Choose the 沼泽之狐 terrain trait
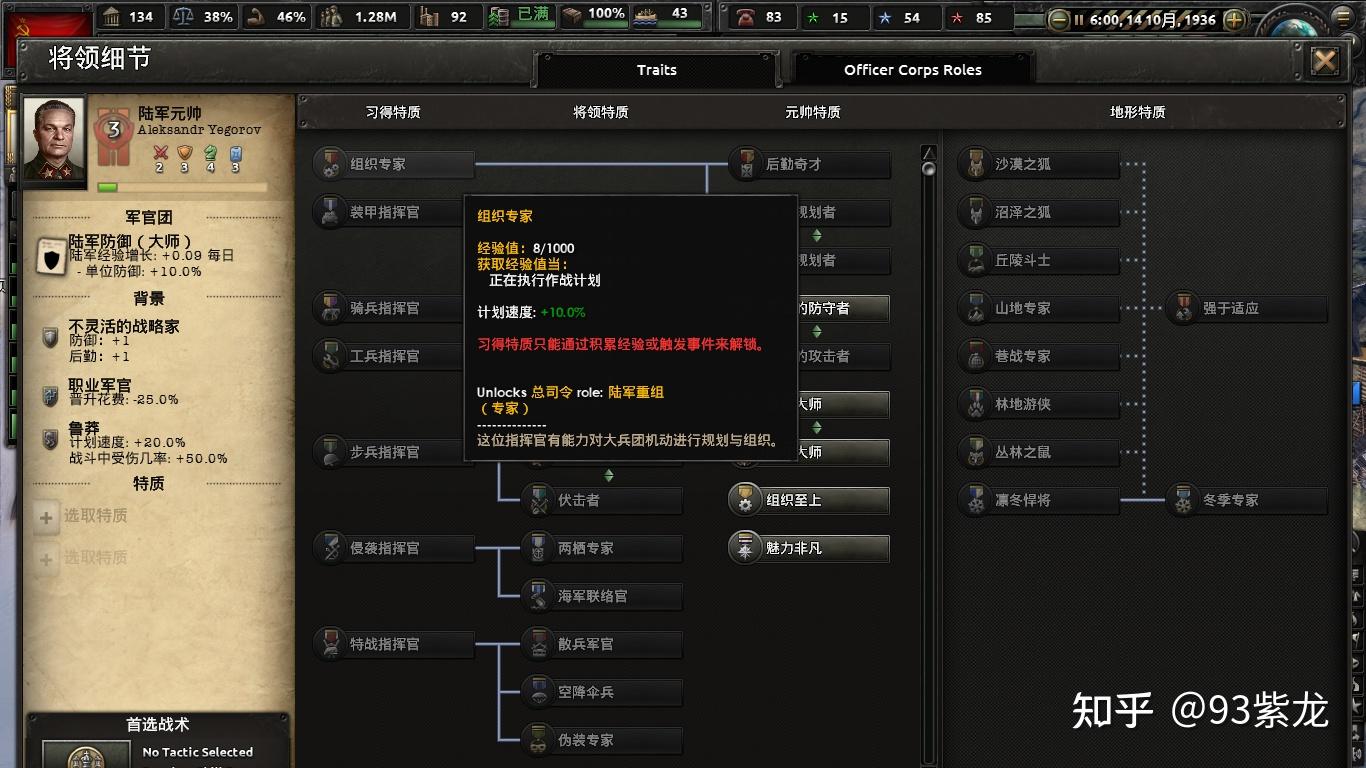The height and width of the screenshot is (768, 1366). coord(1038,212)
